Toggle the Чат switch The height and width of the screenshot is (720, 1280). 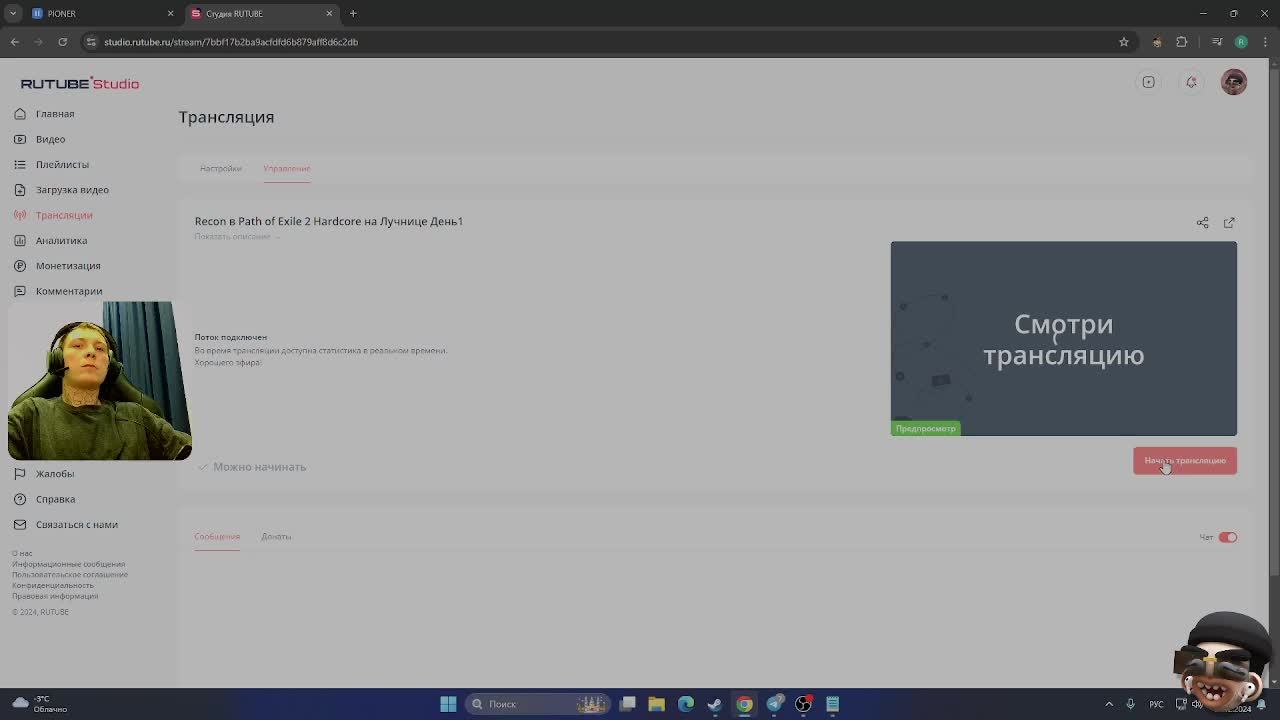click(x=1228, y=537)
